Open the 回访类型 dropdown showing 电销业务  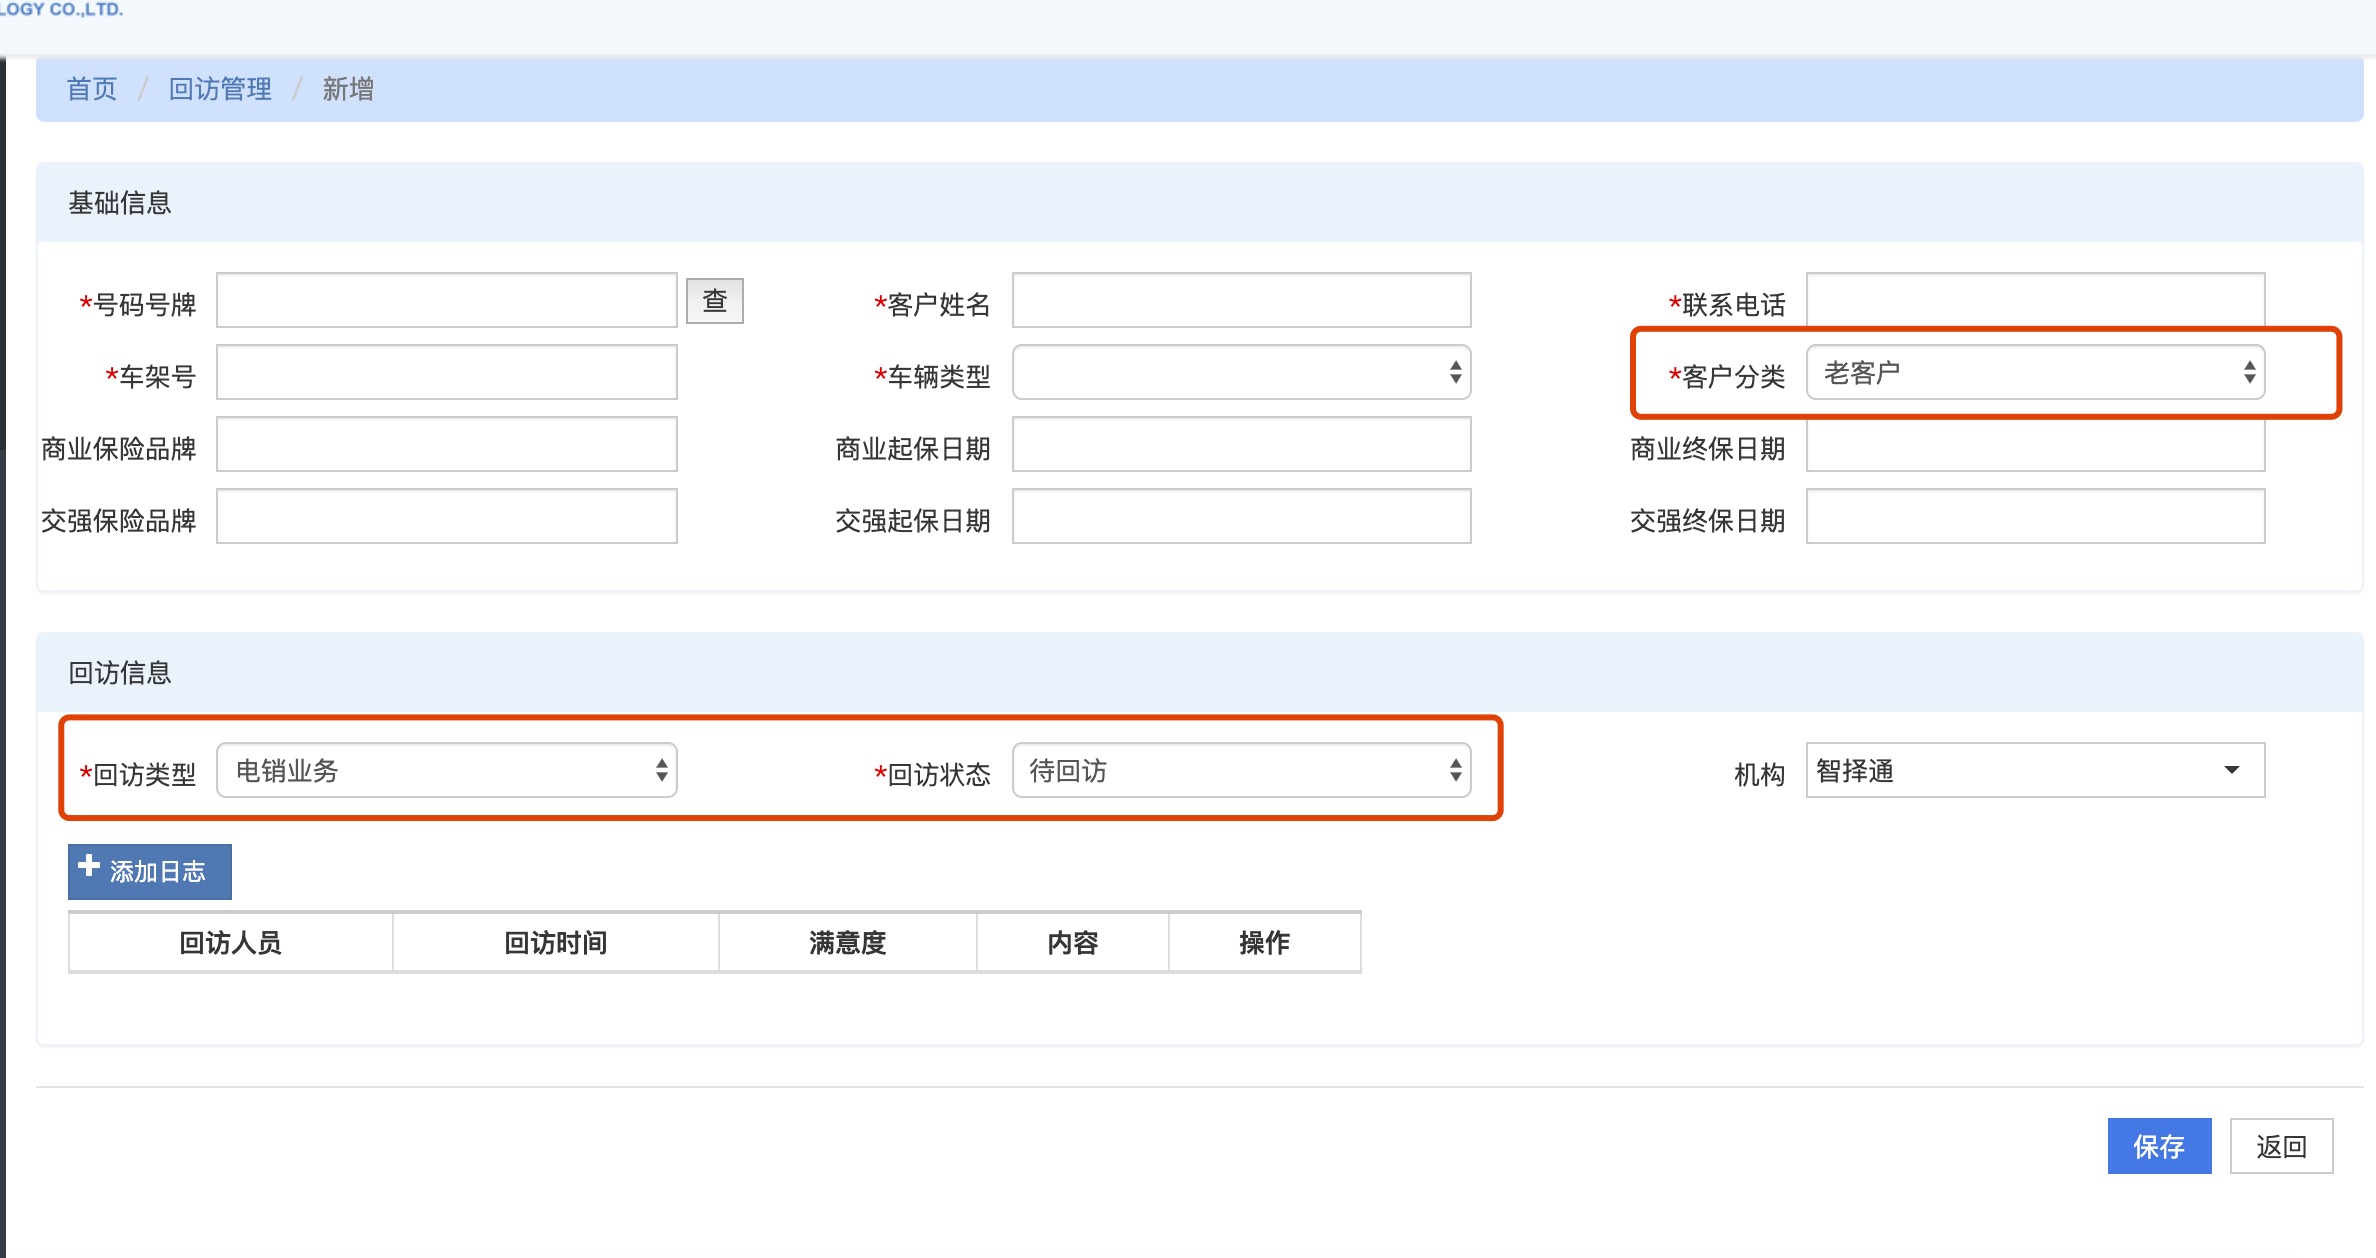(x=446, y=771)
